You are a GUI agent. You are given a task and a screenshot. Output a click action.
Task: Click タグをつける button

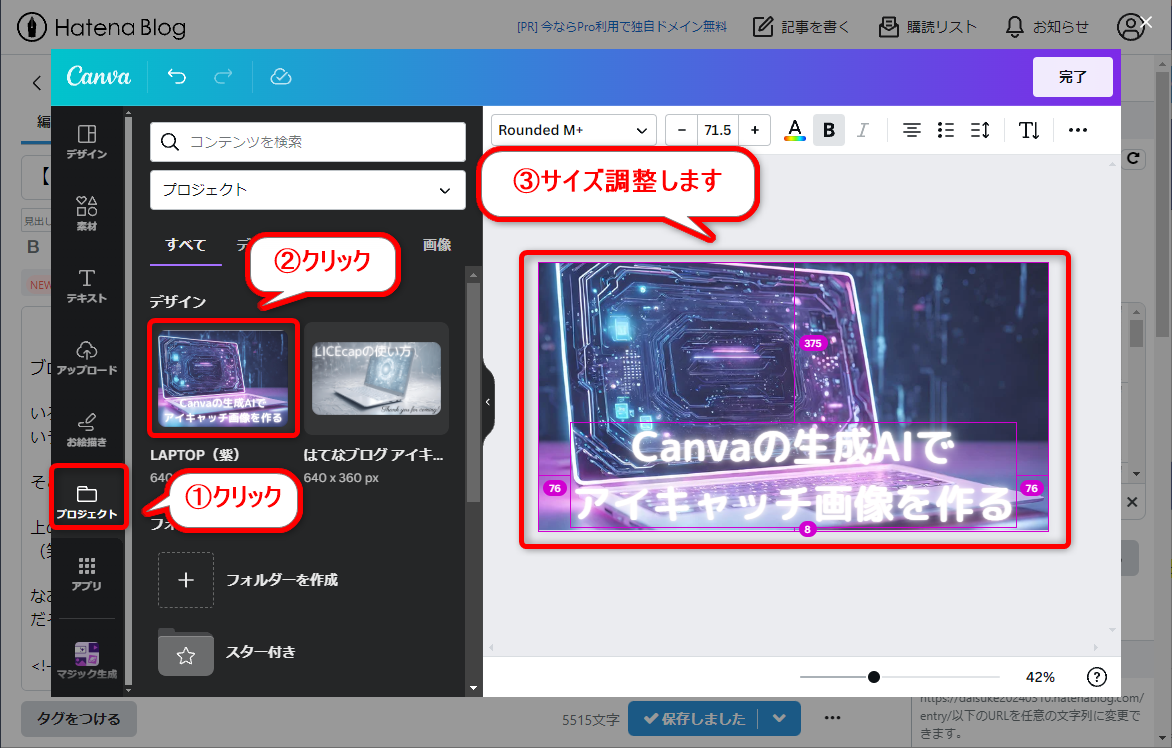[x=78, y=719]
